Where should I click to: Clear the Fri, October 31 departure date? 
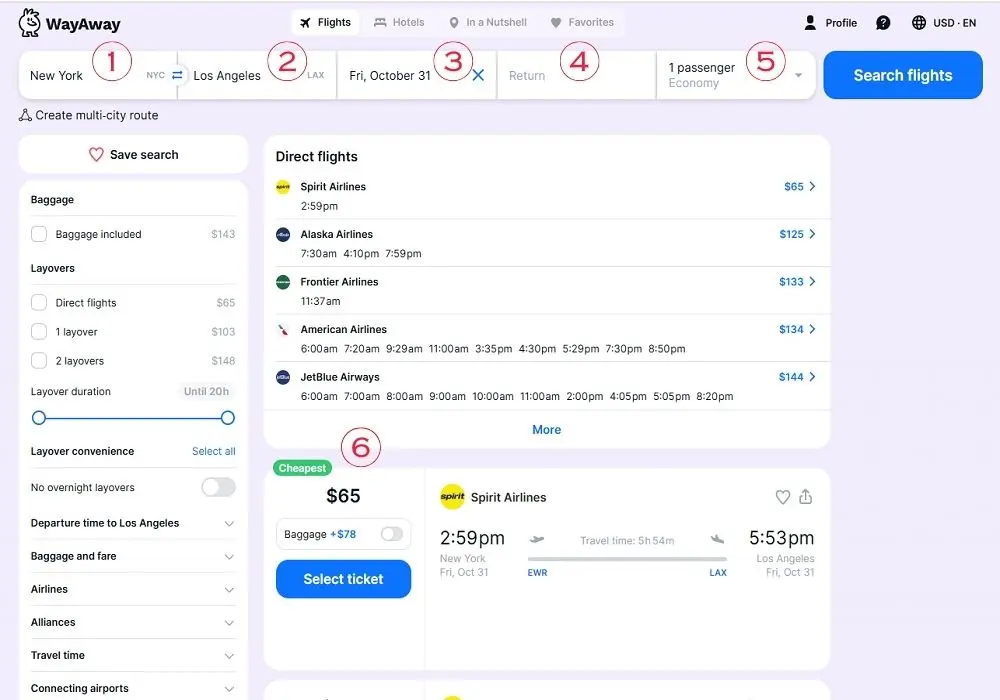478,75
